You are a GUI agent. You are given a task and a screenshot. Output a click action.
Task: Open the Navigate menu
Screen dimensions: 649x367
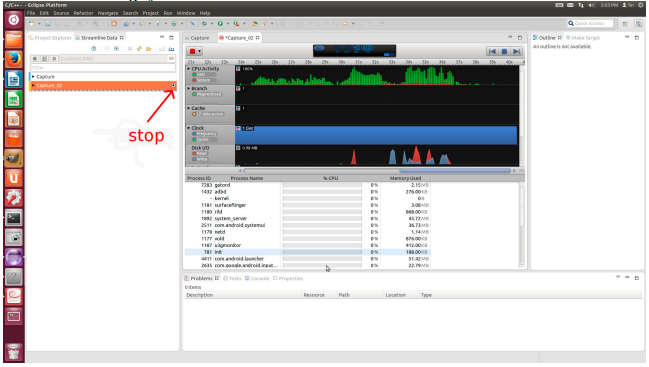coord(108,13)
